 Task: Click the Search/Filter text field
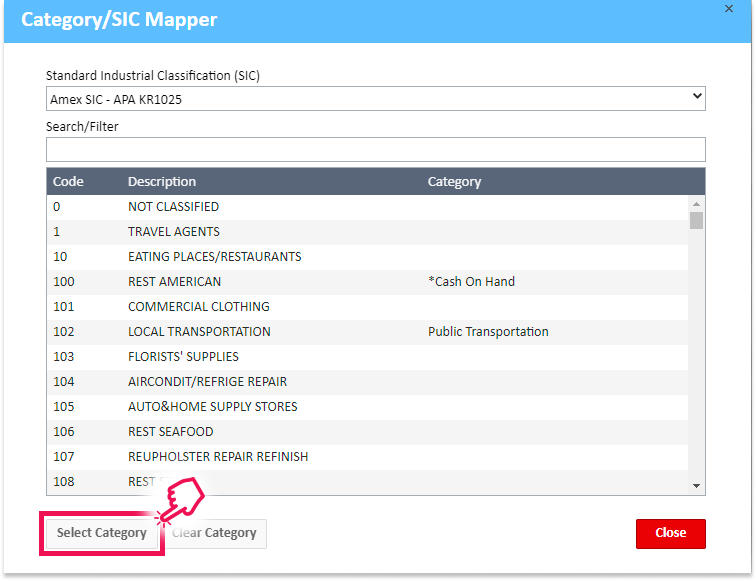click(375, 150)
